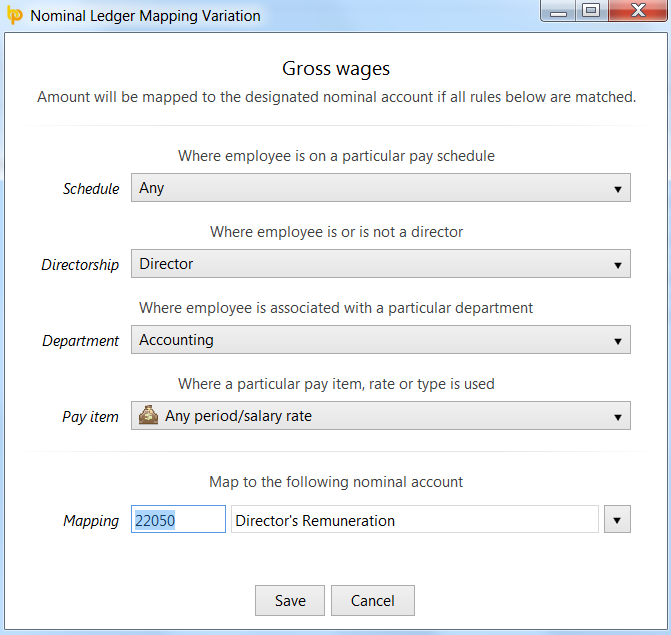
Task: Click the BrightPay logo in title bar
Action: pyautogui.click(x=15, y=15)
